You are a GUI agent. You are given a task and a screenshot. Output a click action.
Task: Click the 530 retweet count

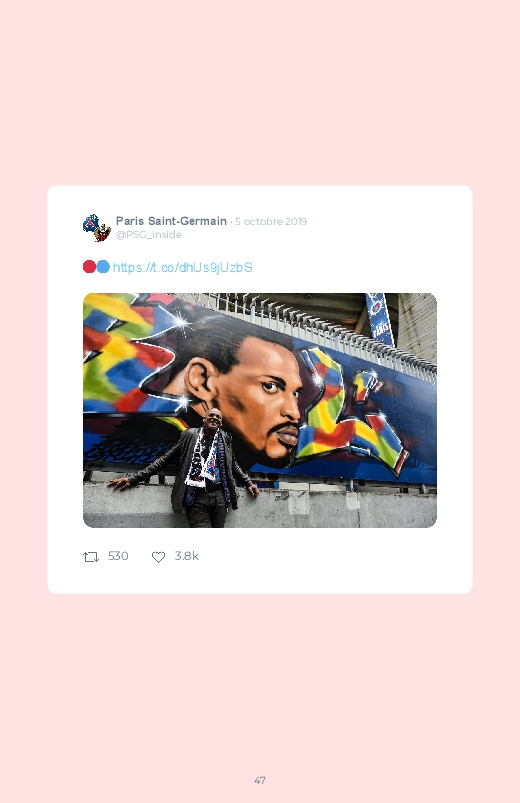[x=118, y=556]
